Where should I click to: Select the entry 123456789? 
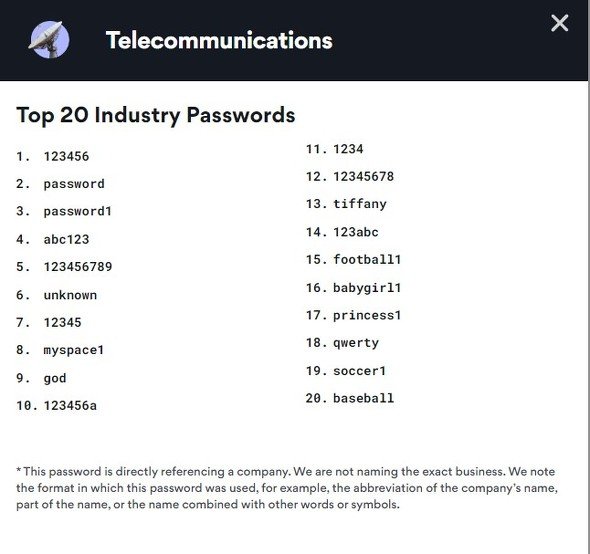[78, 267]
